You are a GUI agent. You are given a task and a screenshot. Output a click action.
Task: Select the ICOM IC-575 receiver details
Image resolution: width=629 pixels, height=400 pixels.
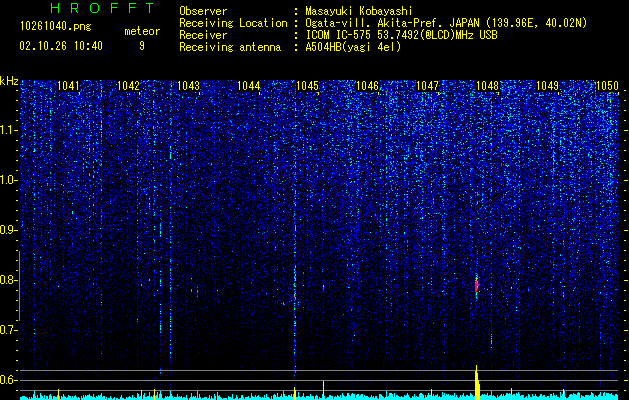coord(401,35)
